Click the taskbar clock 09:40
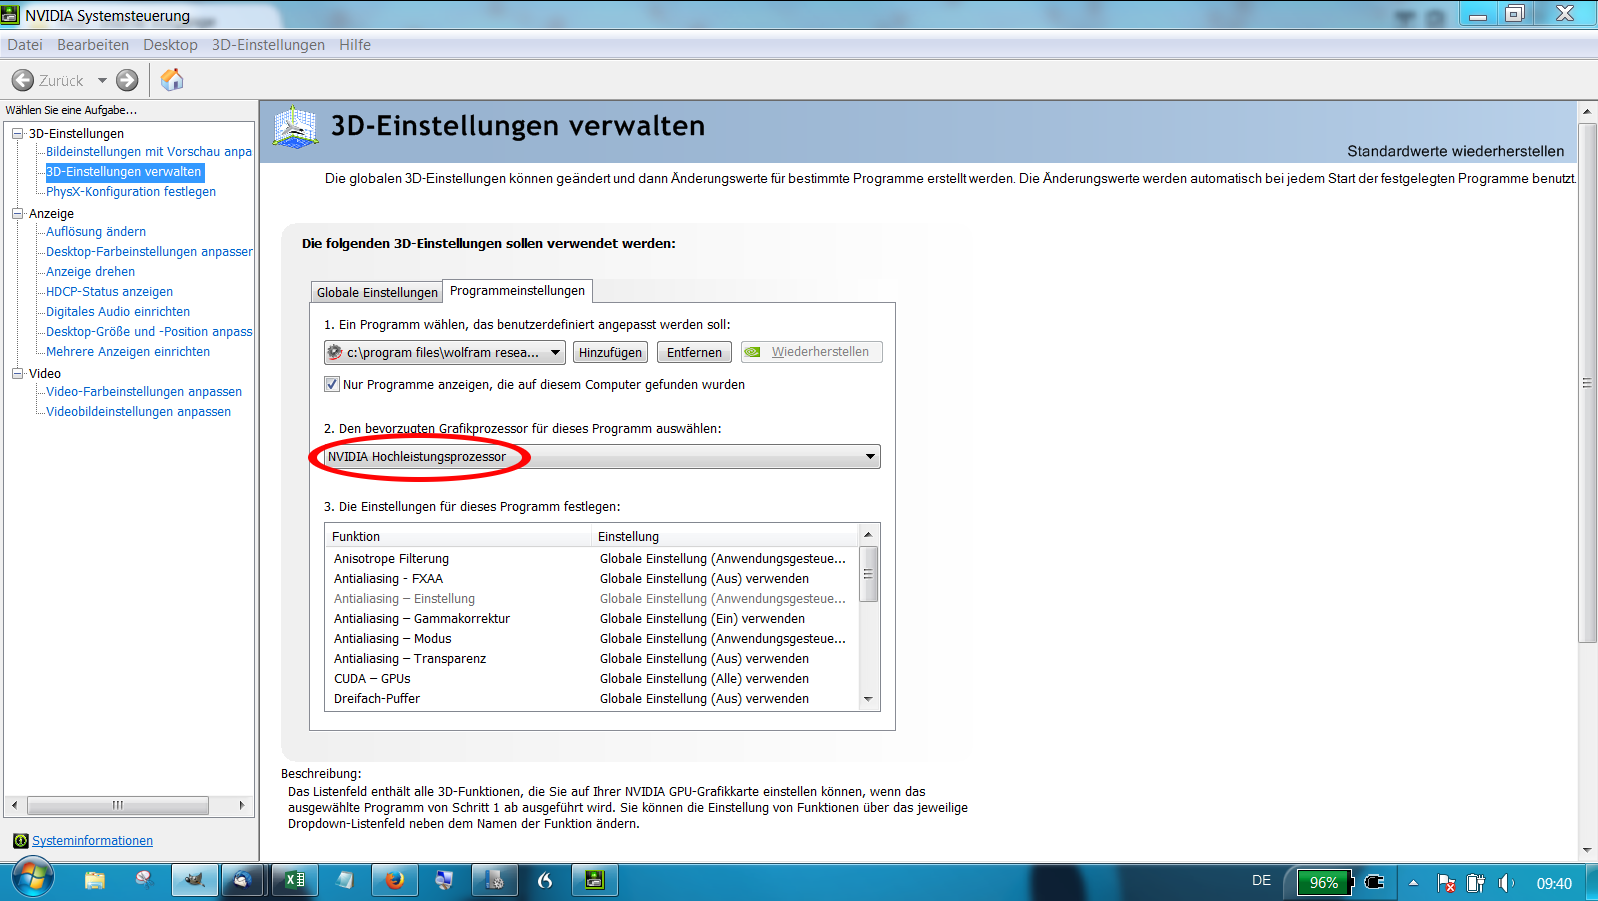1598x901 pixels. pos(1554,883)
